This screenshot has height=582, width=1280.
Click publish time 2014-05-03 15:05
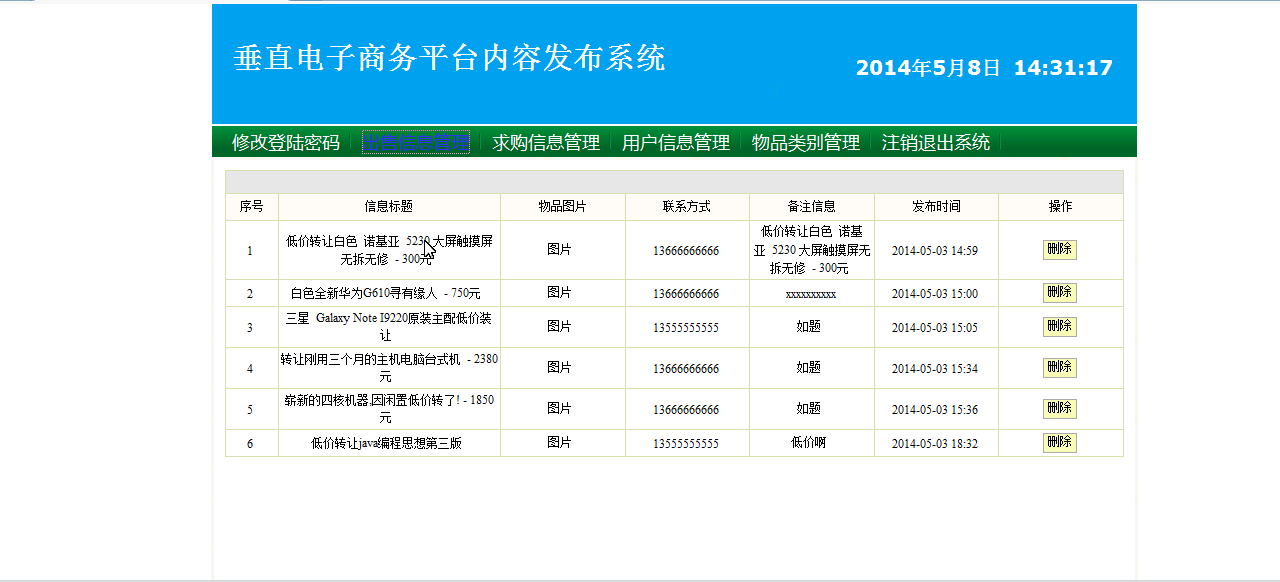tap(935, 328)
